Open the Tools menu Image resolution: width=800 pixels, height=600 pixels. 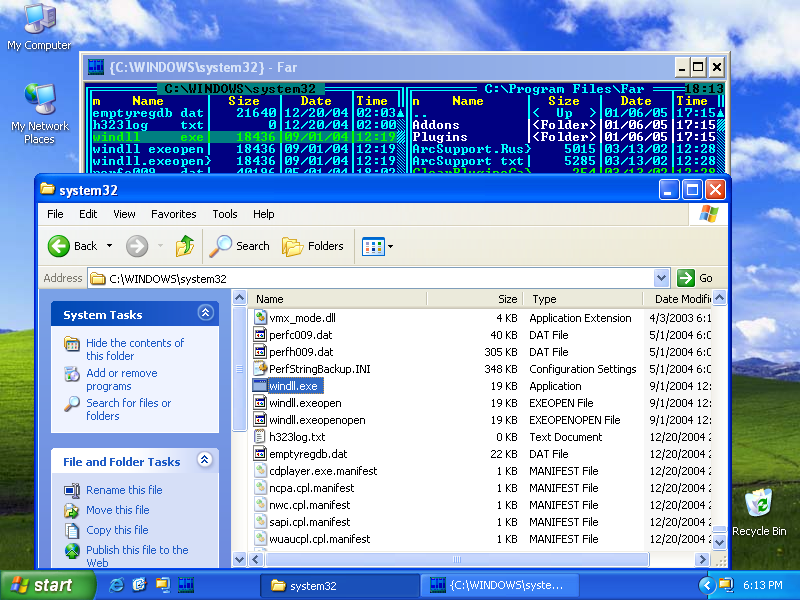coord(224,214)
